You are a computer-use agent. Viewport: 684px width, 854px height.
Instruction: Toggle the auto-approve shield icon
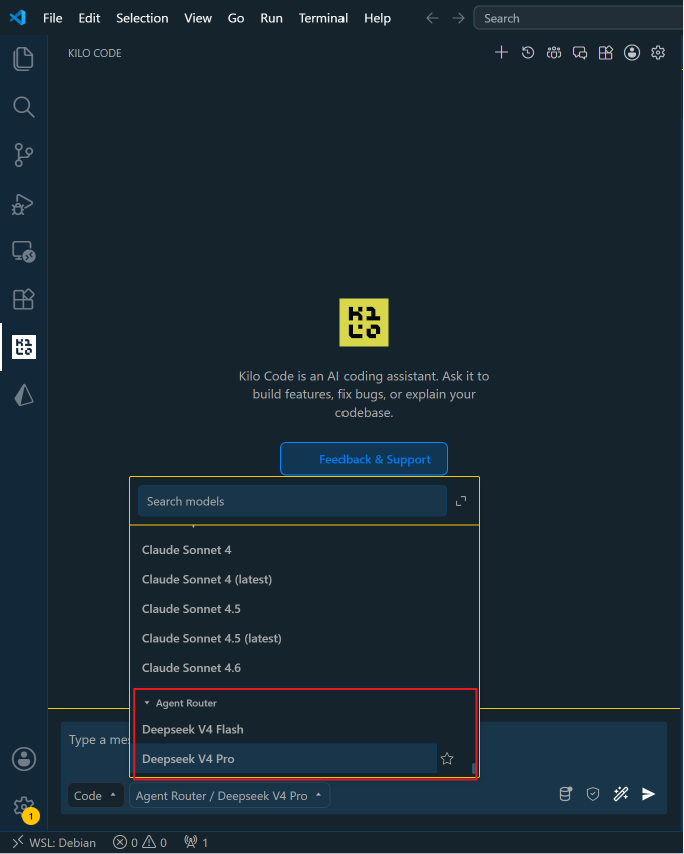click(593, 794)
